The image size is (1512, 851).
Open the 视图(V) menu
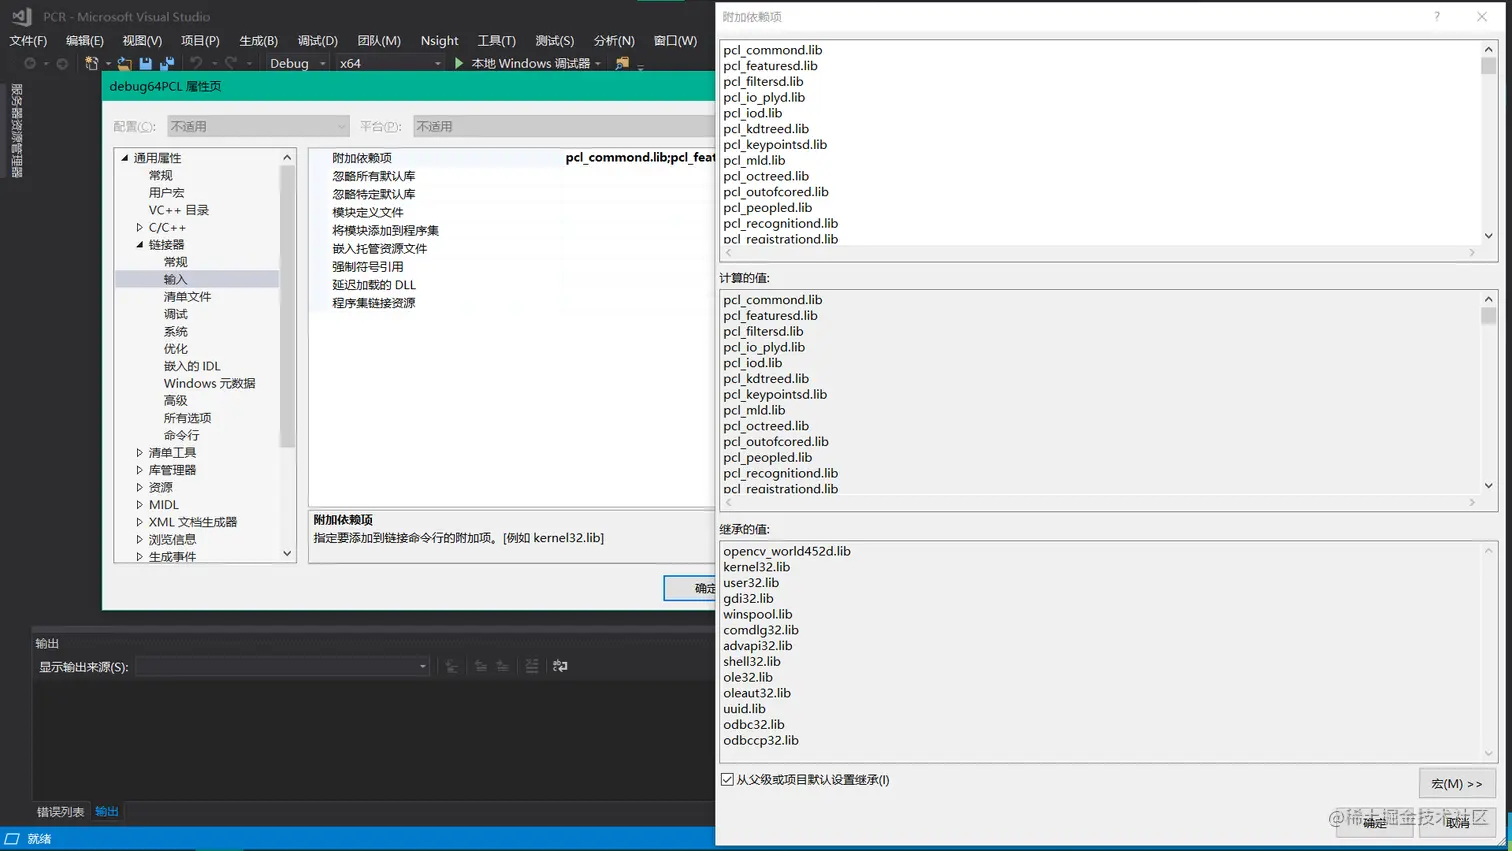(142, 40)
